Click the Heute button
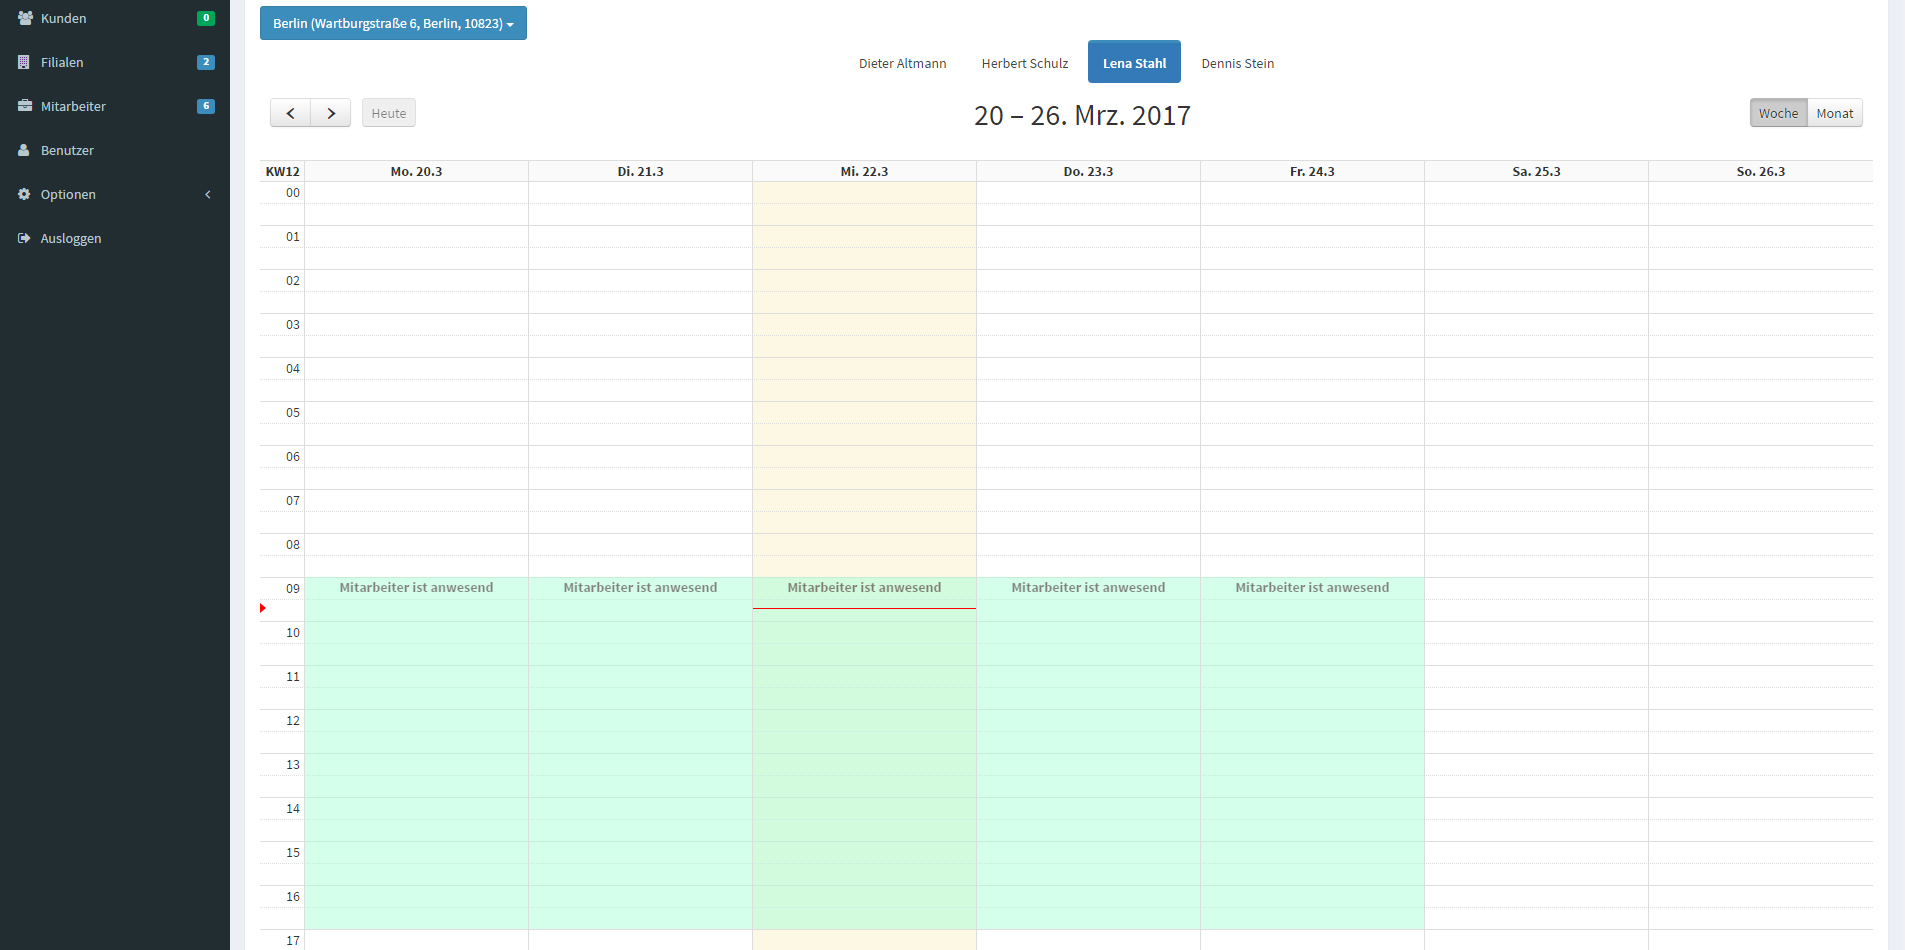The width and height of the screenshot is (1905, 950). coord(389,113)
